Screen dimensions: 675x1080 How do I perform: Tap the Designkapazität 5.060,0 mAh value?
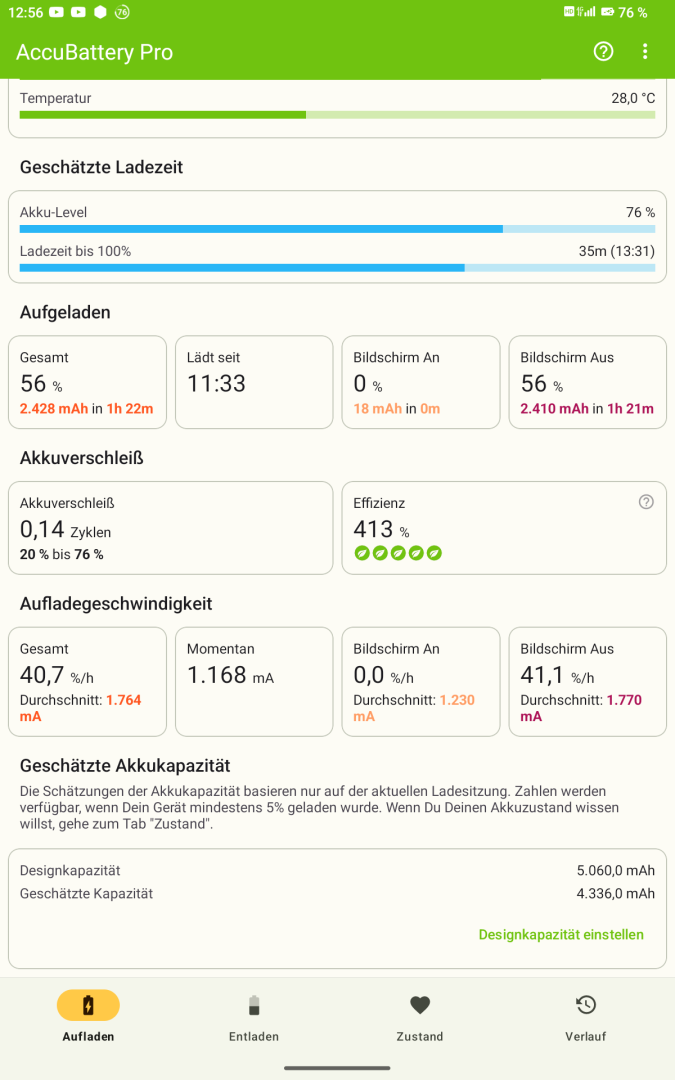(x=616, y=871)
